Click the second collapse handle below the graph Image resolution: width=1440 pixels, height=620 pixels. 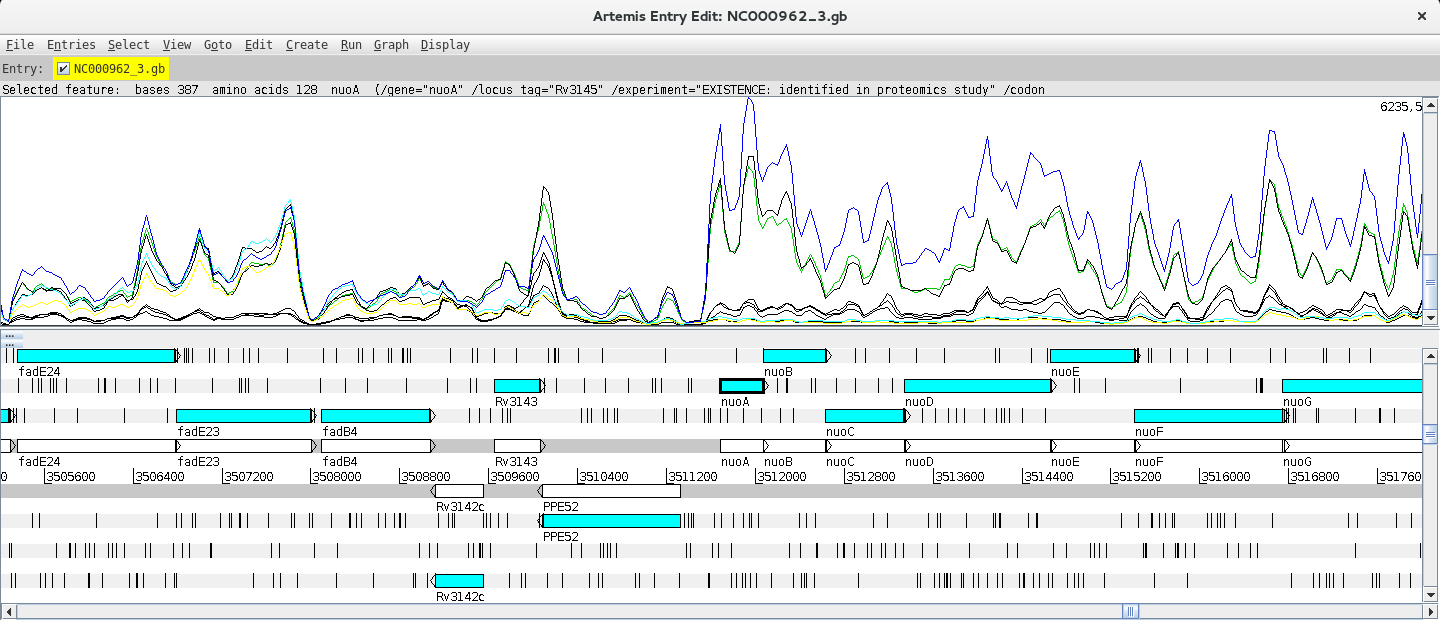[x=9, y=345]
